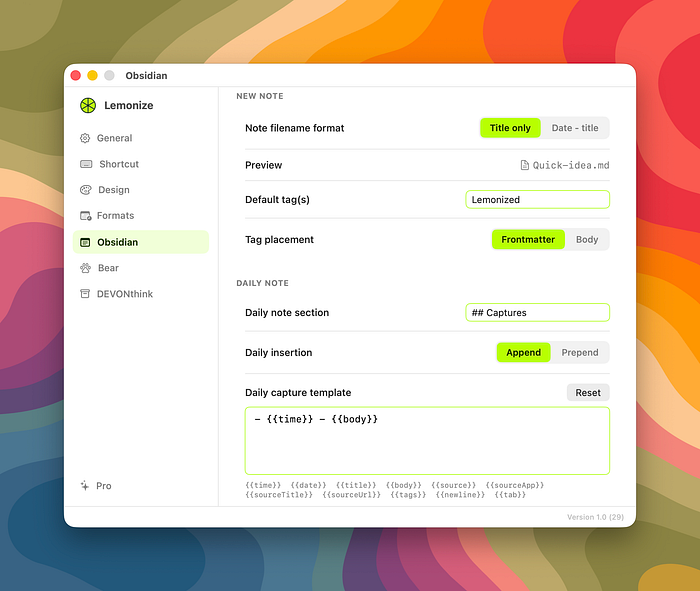The width and height of the screenshot is (700, 591).
Task: Click the Default tag(s) label
Action: (x=277, y=200)
